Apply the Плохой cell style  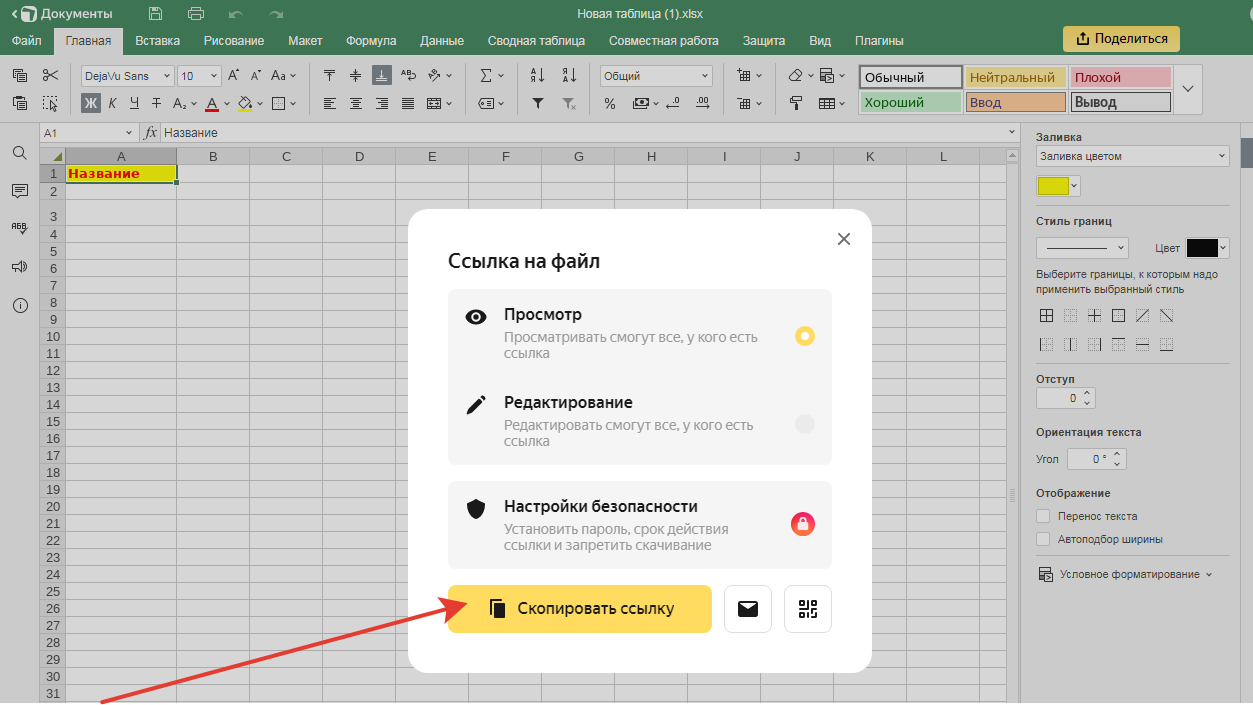click(1121, 77)
